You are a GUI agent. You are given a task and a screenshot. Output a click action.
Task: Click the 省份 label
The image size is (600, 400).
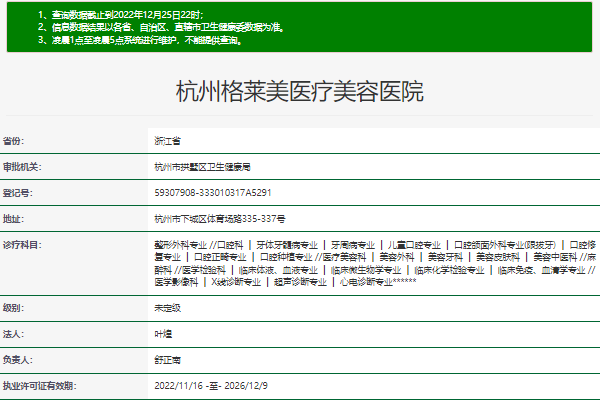pyautogui.click(x=13, y=141)
